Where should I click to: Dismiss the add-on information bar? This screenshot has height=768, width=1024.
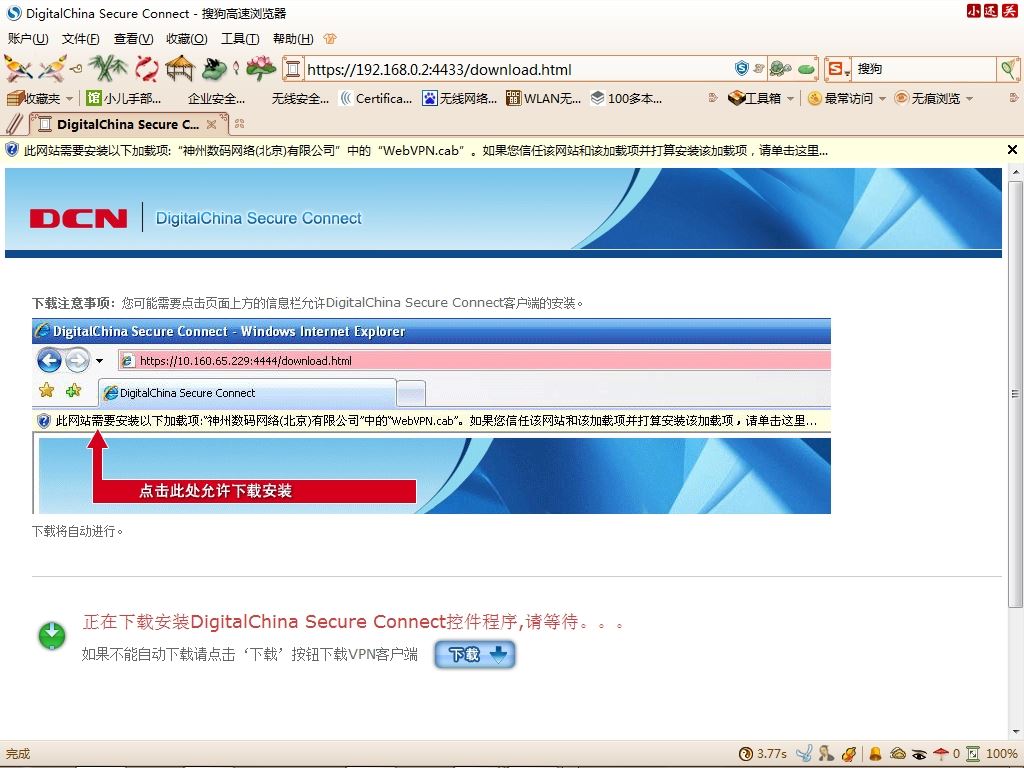coord(1012,150)
